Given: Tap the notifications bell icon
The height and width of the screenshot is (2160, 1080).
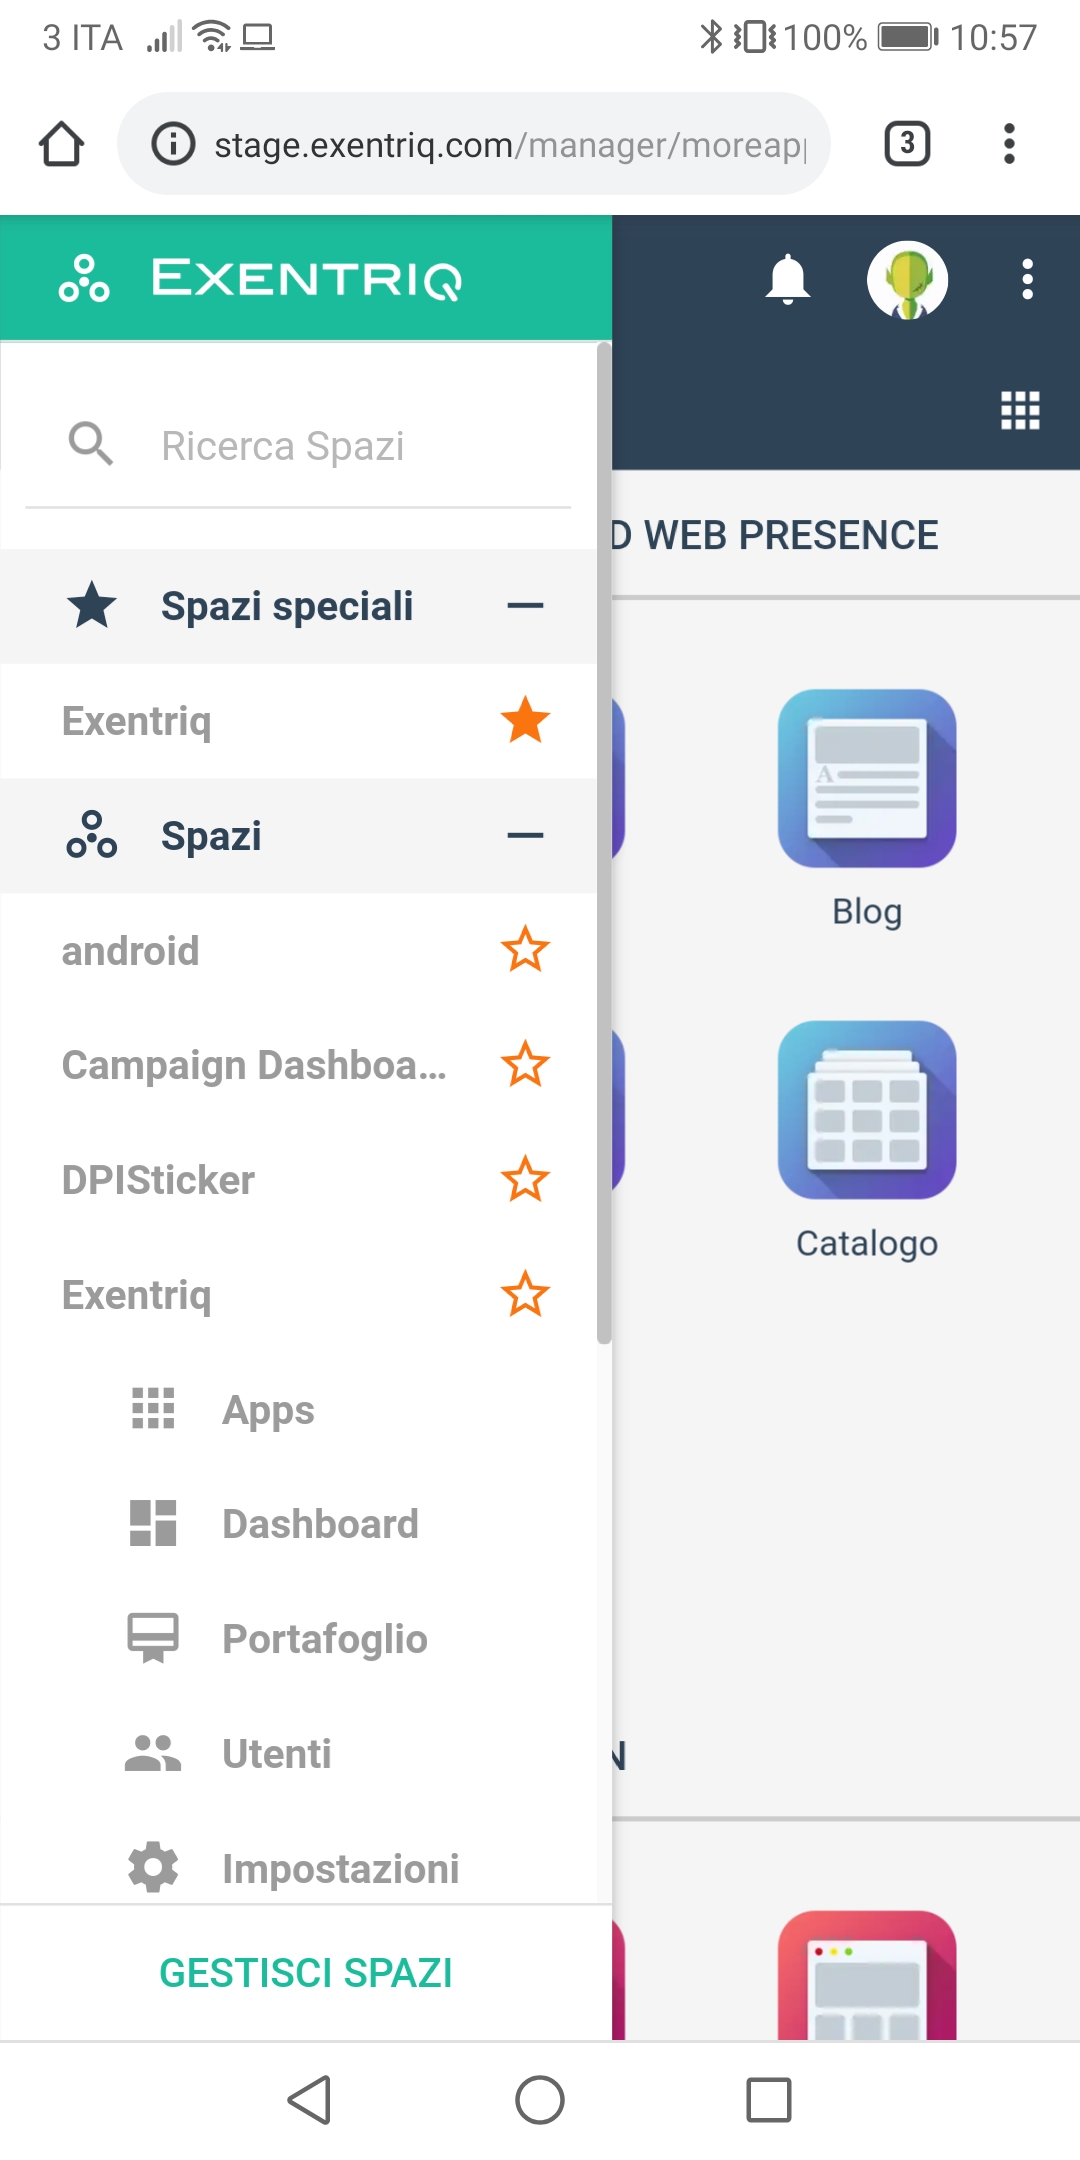Looking at the screenshot, I should pyautogui.click(x=788, y=279).
